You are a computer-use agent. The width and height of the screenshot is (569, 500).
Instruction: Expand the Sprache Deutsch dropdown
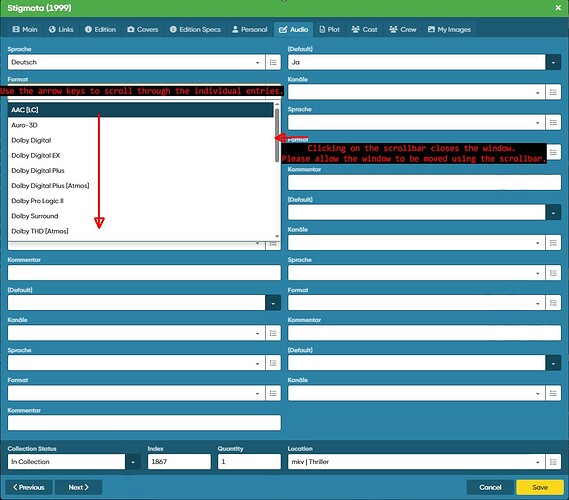point(257,62)
